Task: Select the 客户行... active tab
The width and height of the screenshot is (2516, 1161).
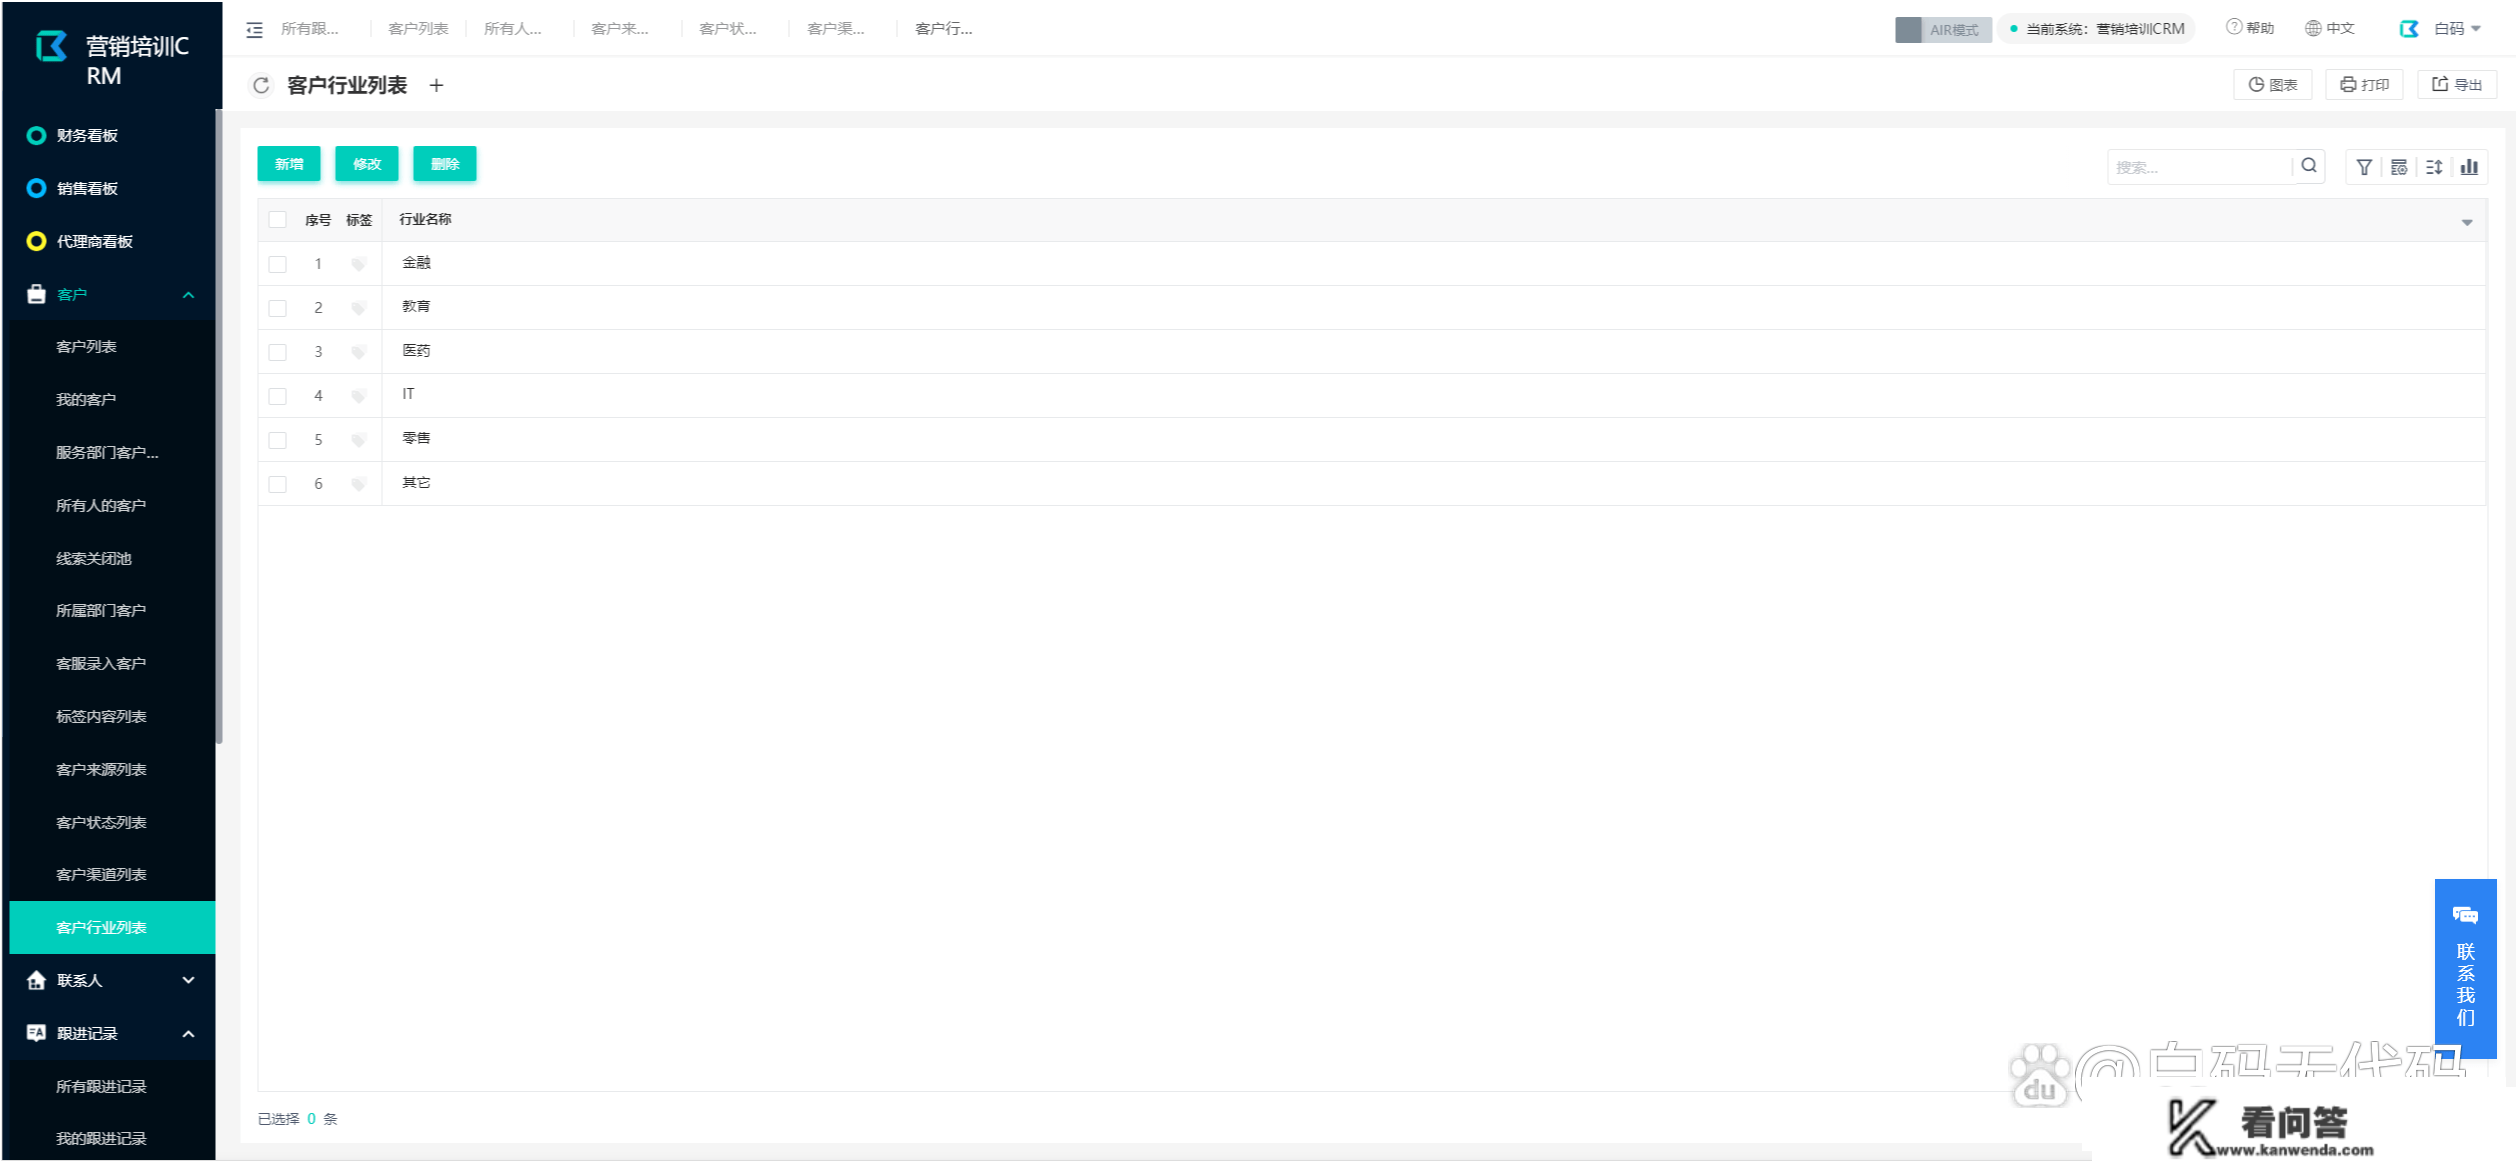Action: click(944, 28)
